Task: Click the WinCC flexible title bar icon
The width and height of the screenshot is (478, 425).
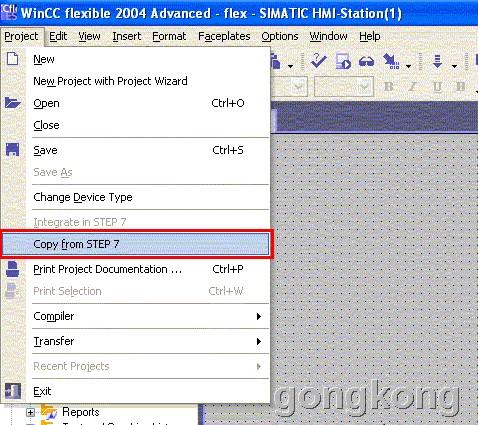Action: [9, 12]
